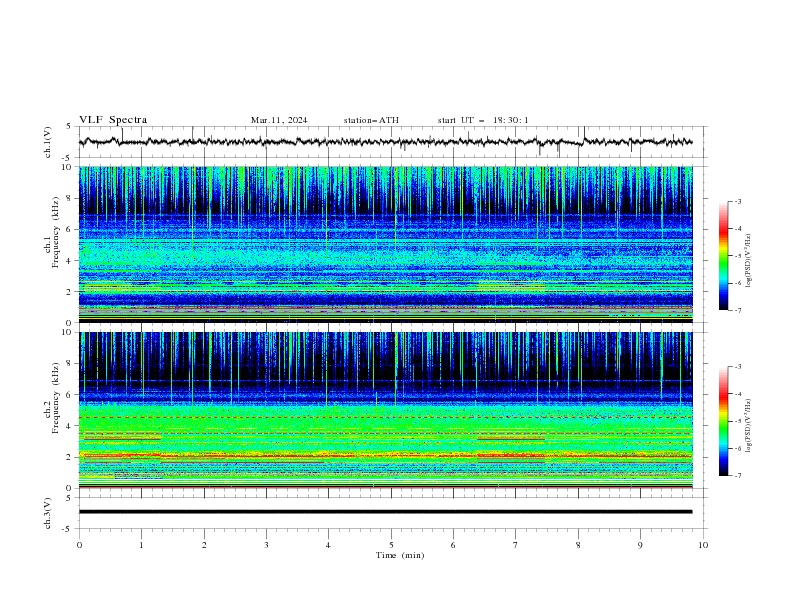This screenshot has height=612, width=792.
Task: Click time axis tick label "3"
Action: tap(266, 545)
